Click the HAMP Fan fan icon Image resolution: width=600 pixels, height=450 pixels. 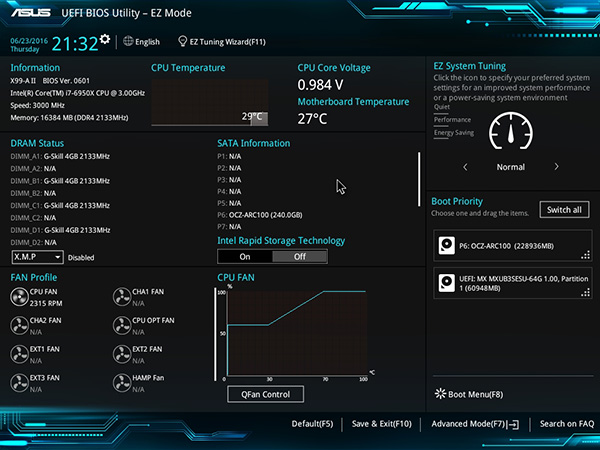point(122,383)
